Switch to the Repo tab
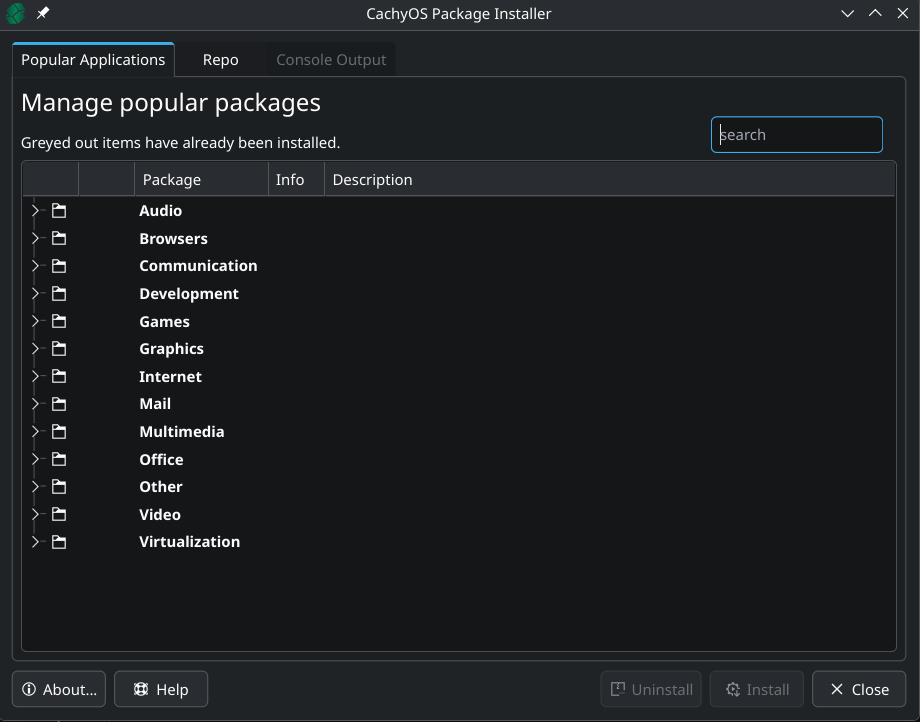 [219, 59]
